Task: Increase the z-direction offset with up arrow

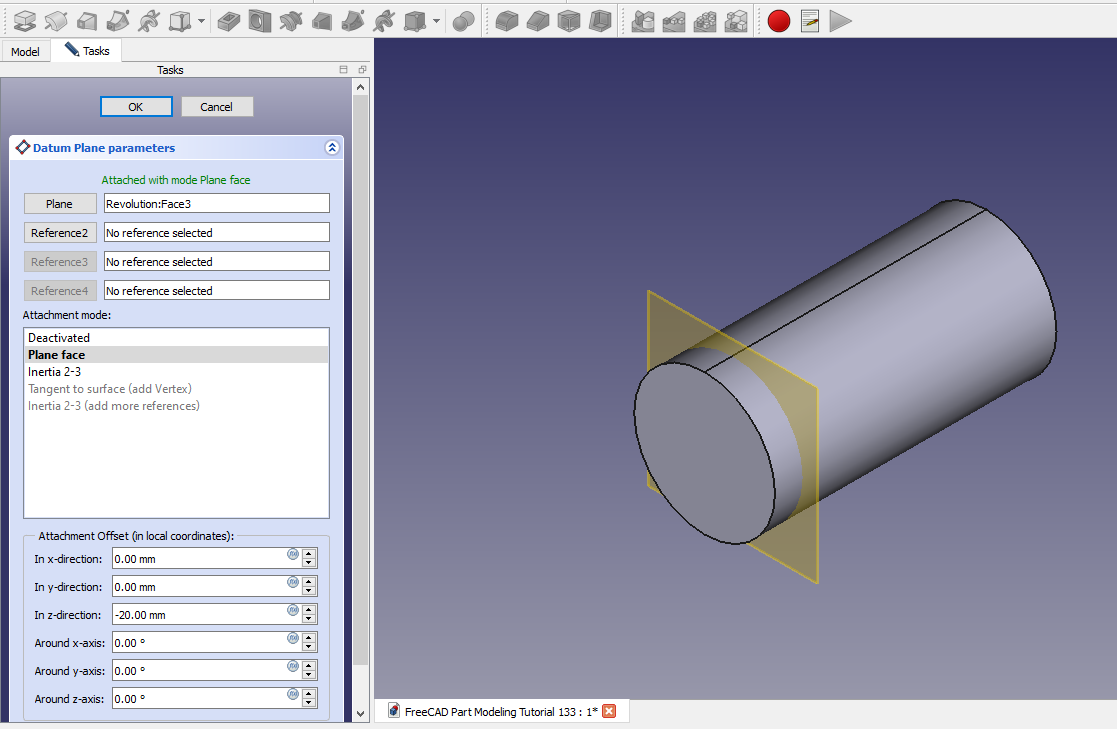Action: 309,610
